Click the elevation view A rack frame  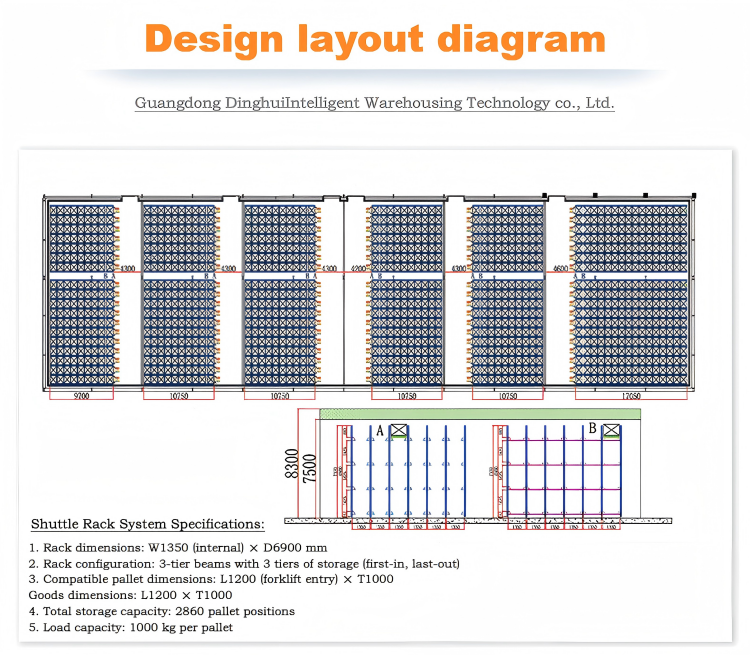click(x=408, y=471)
